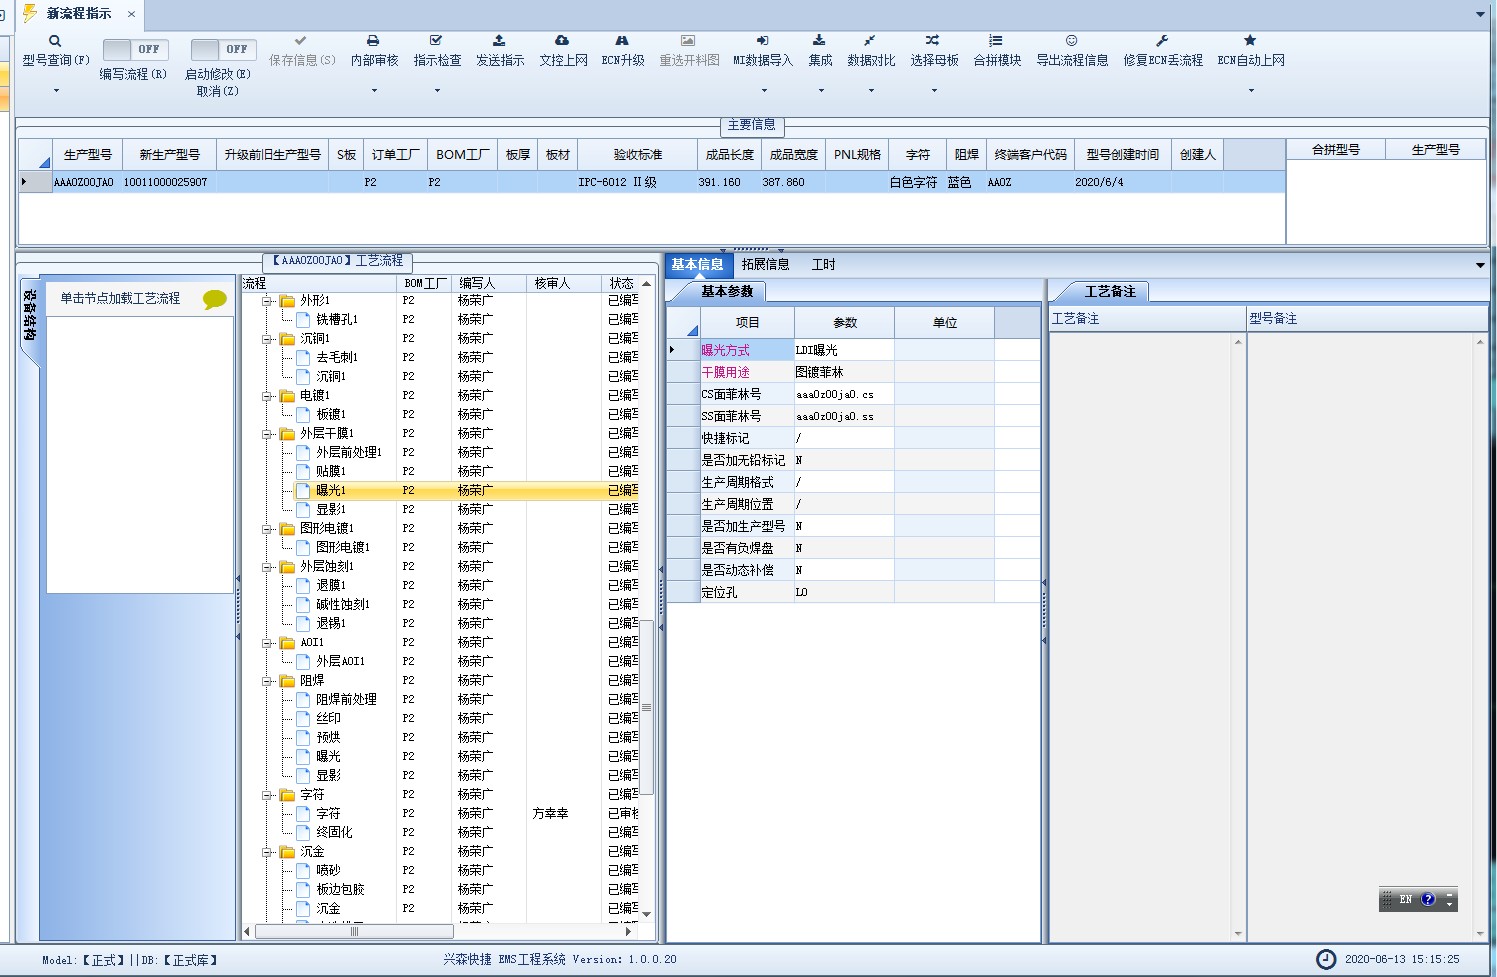Click the 参数 column header
The width and height of the screenshot is (1497, 977).
[x=845, y=323]
